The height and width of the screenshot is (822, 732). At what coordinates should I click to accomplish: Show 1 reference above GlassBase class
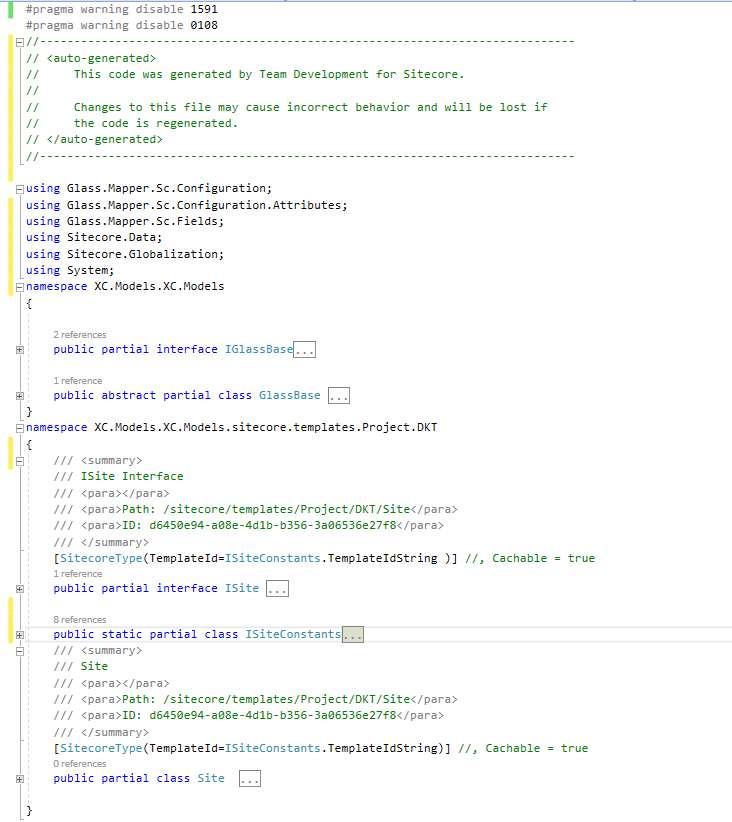(78, 381)
